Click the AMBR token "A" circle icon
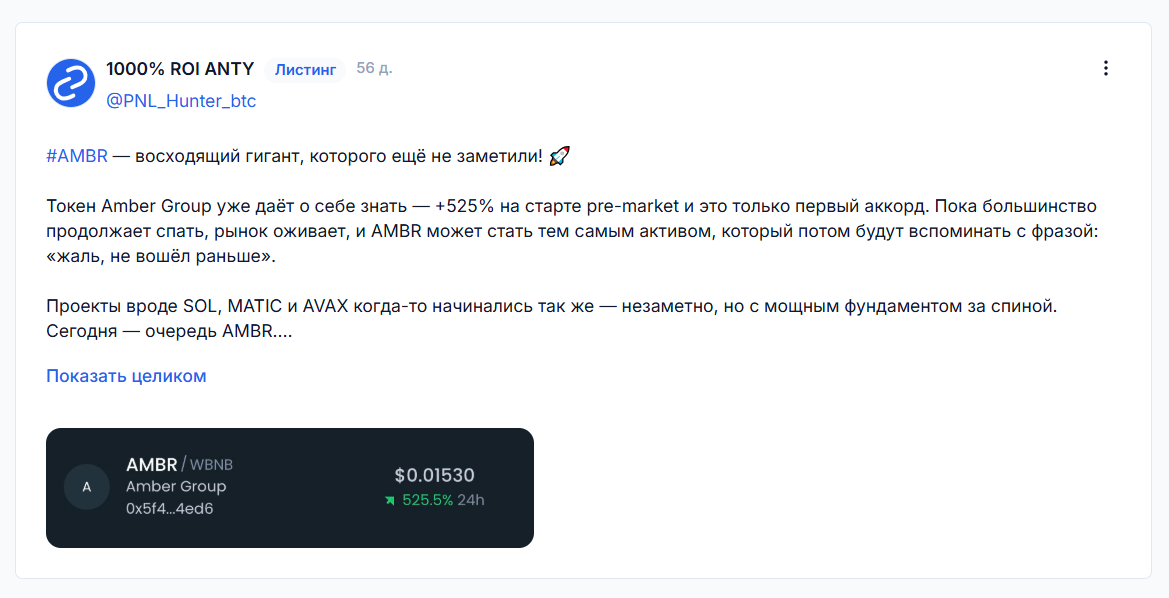 coord(87,487)
